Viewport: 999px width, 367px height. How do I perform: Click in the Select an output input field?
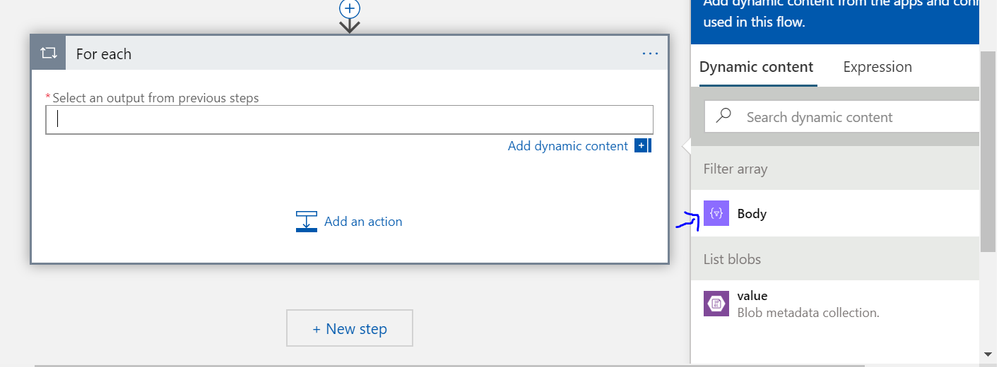pyautogui.click(x=349, y=119)
